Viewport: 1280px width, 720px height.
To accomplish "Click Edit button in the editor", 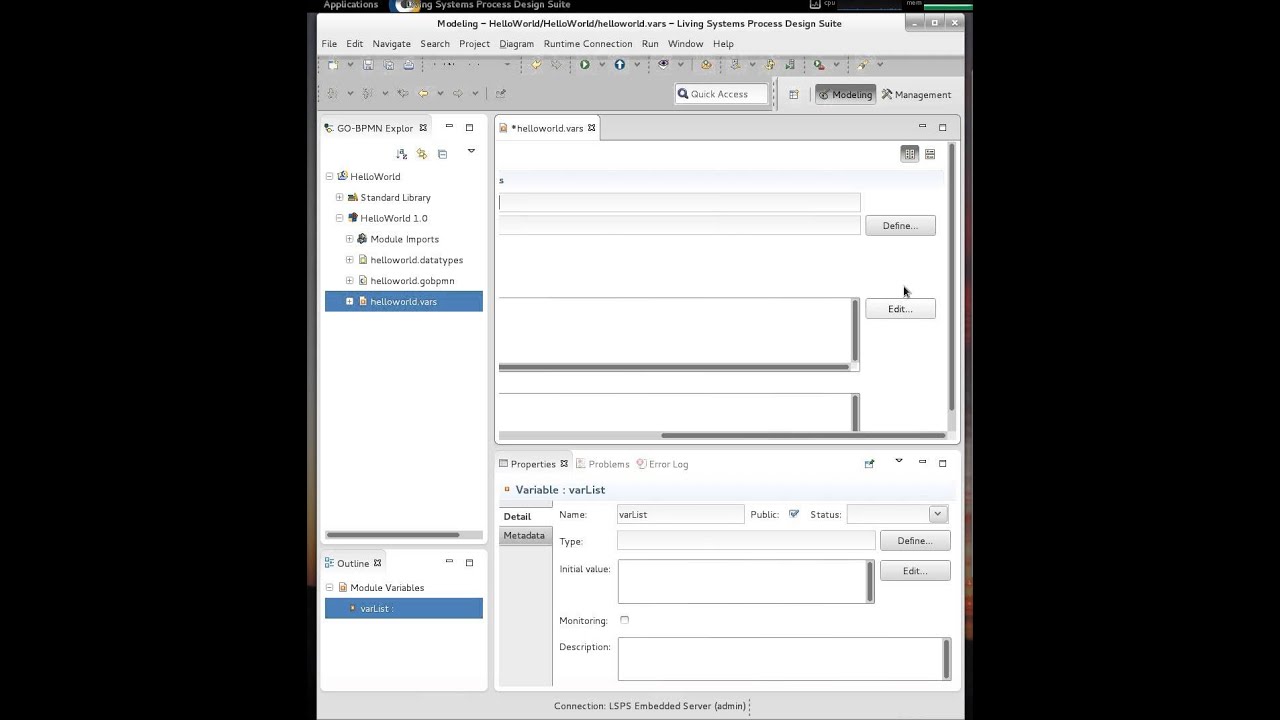I will pyautogui.click(x=900, y=309).
